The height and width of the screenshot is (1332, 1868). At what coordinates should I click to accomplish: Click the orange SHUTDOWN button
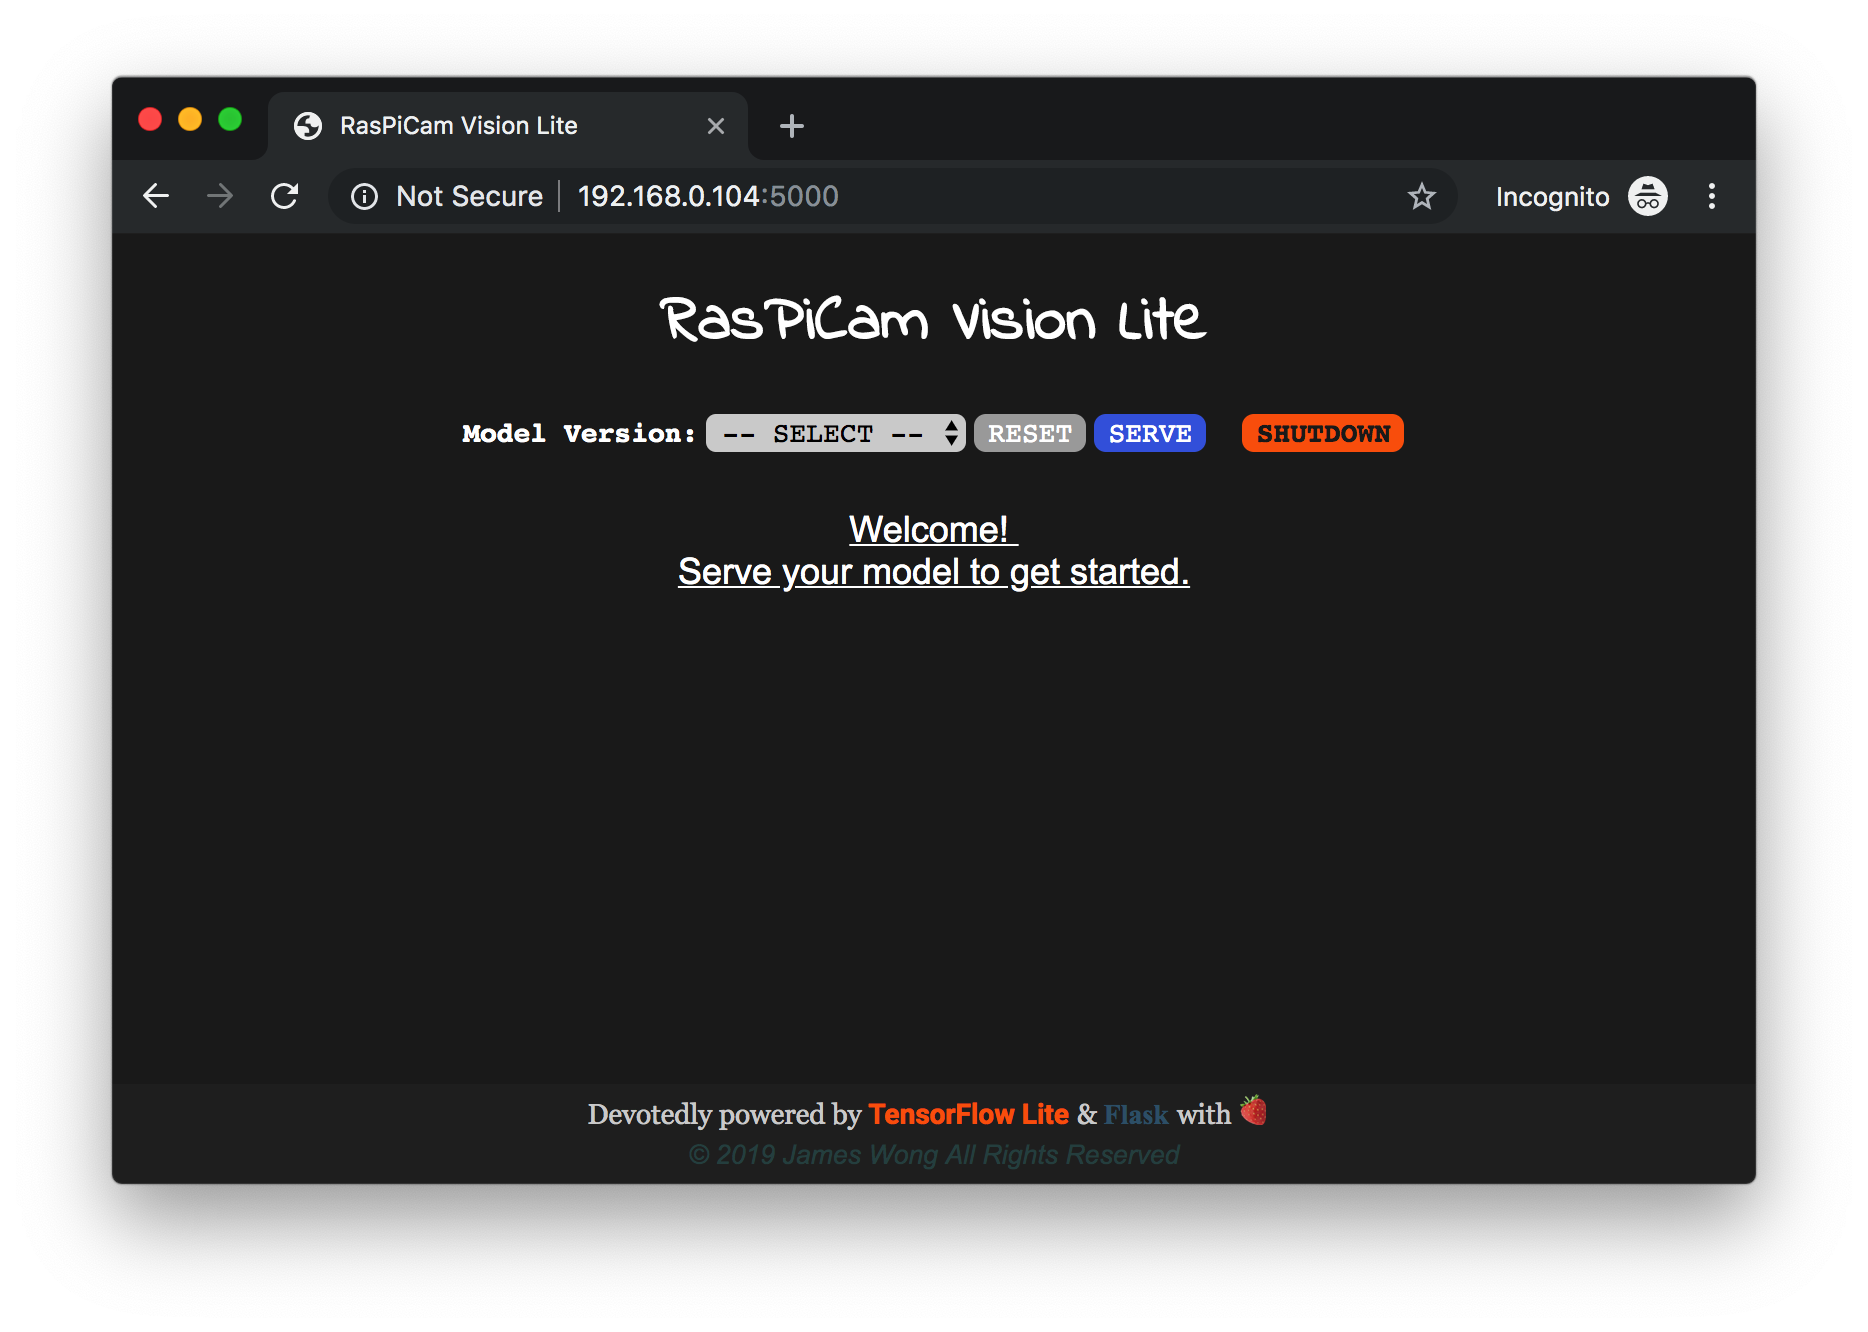(x=1323, y=433)
